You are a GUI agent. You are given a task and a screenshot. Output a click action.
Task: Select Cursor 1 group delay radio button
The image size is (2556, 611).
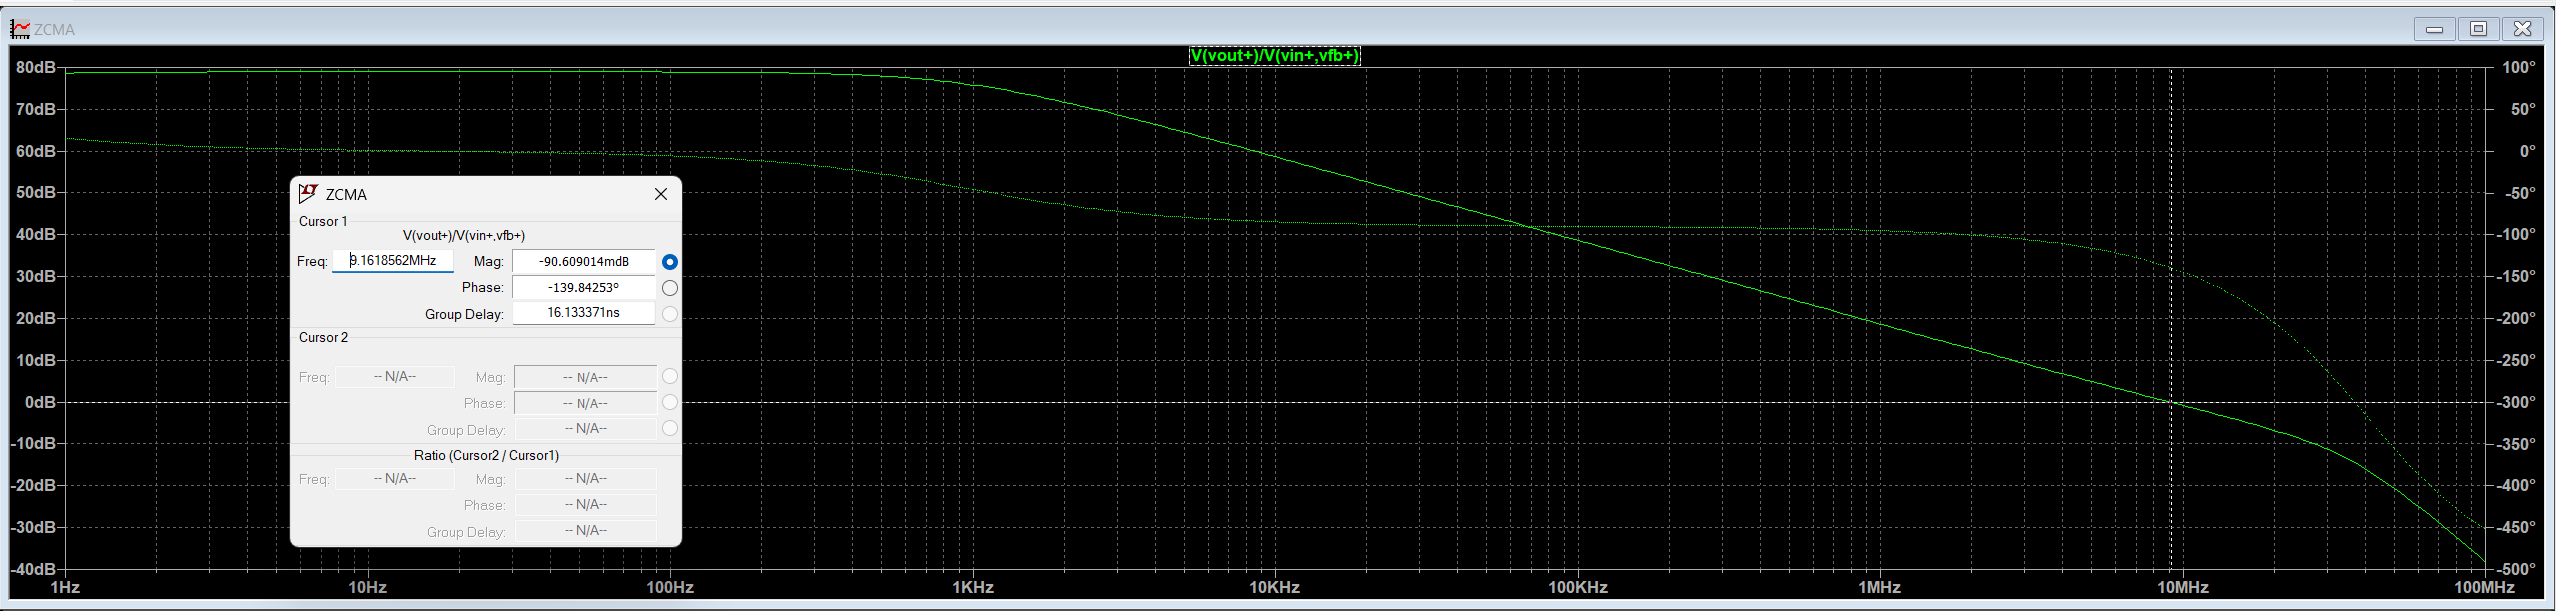tap(670, 314)
